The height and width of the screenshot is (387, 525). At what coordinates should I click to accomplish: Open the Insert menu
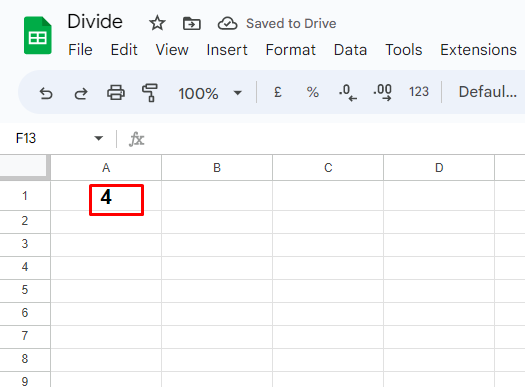[227, 50]
